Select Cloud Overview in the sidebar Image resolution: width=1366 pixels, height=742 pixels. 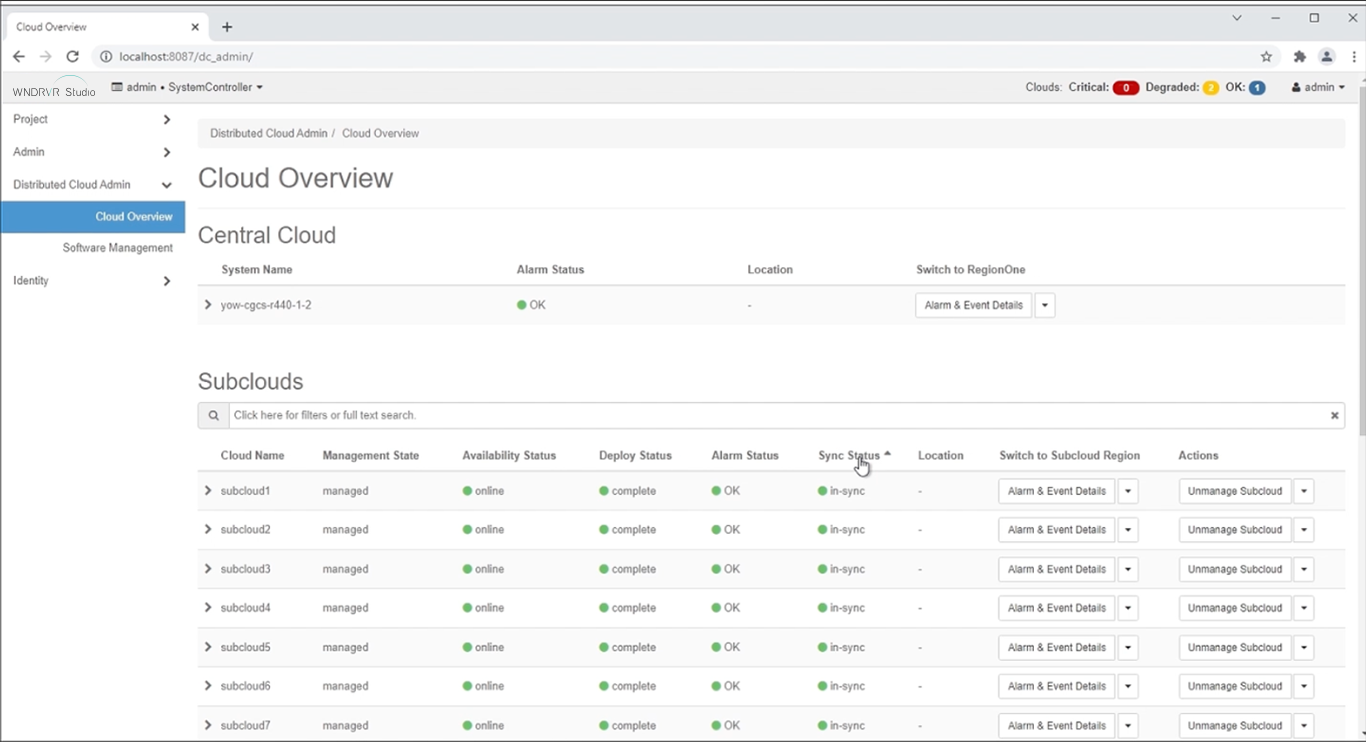93,216
